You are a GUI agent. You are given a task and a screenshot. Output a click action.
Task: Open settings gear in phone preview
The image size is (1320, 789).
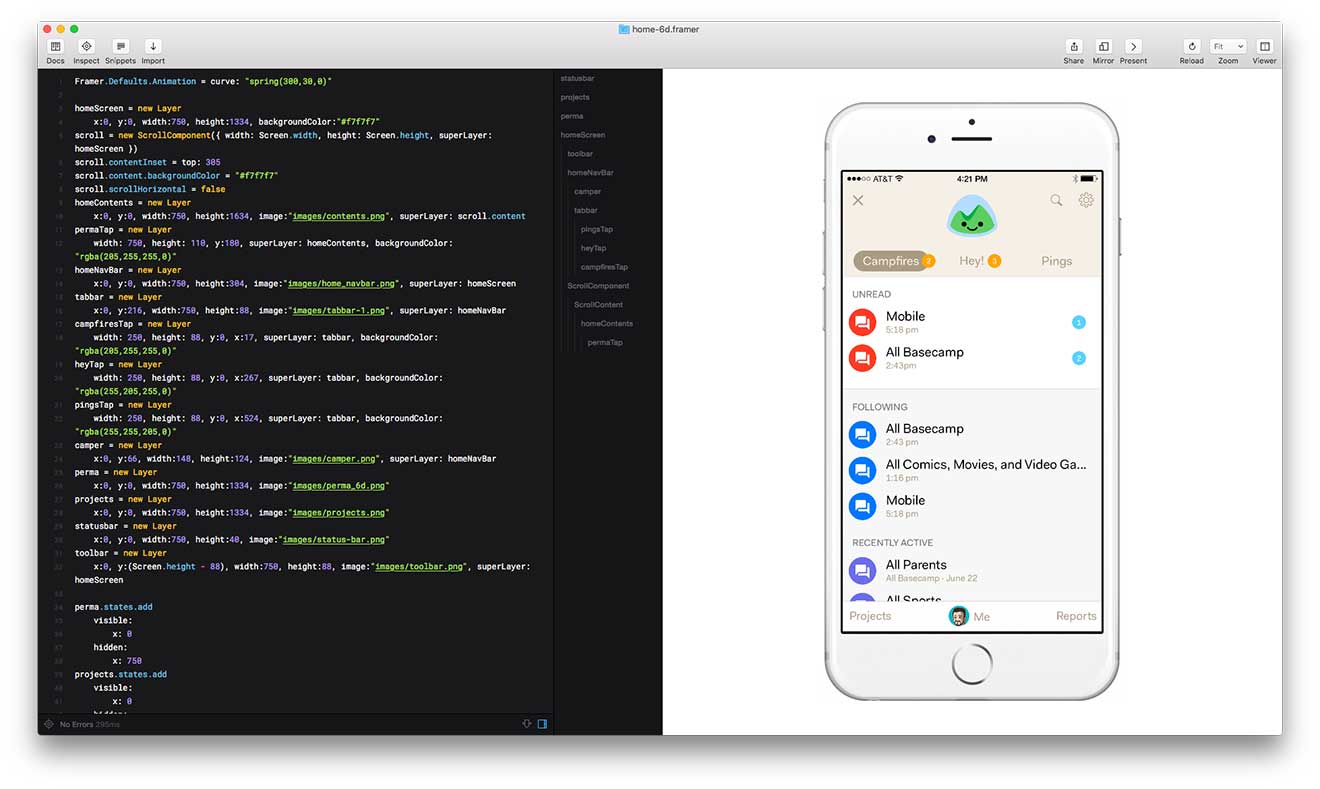pos(1086,200)
